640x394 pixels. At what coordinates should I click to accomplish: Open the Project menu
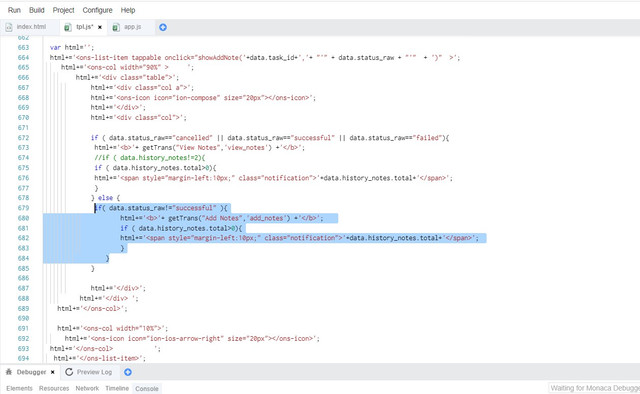point(63,10)
